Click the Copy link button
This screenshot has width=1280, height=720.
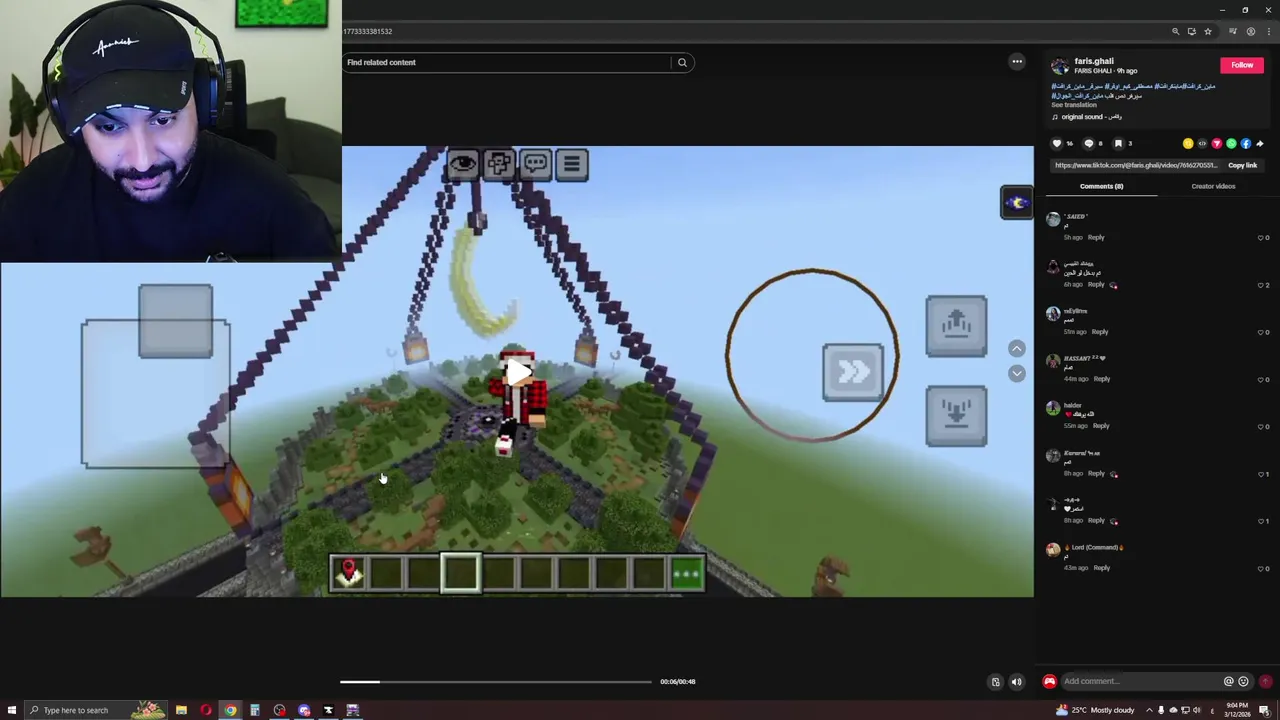coord(1243,165)
